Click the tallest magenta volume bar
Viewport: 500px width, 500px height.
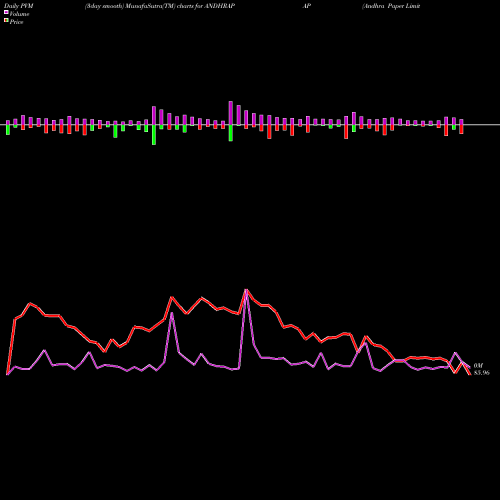[x=231, y=113]
